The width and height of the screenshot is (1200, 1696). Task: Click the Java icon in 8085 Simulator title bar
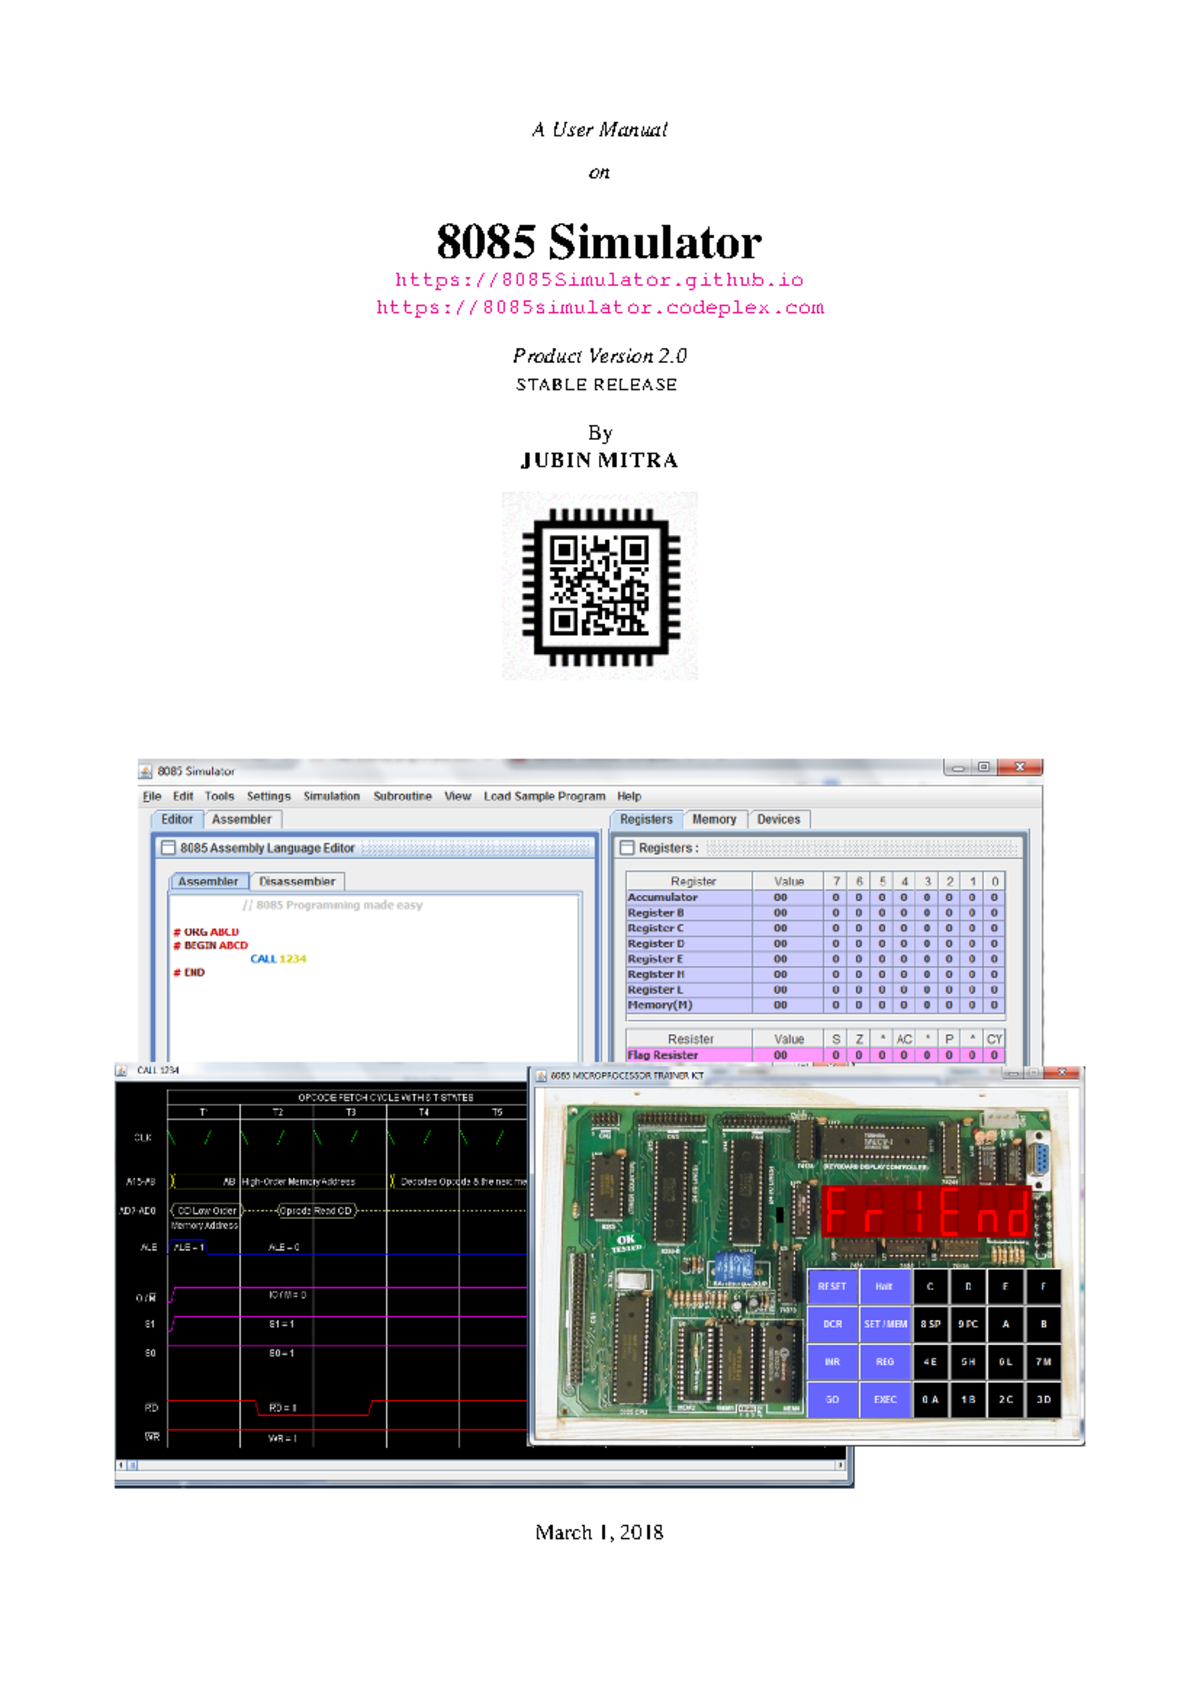click(146, 771)
